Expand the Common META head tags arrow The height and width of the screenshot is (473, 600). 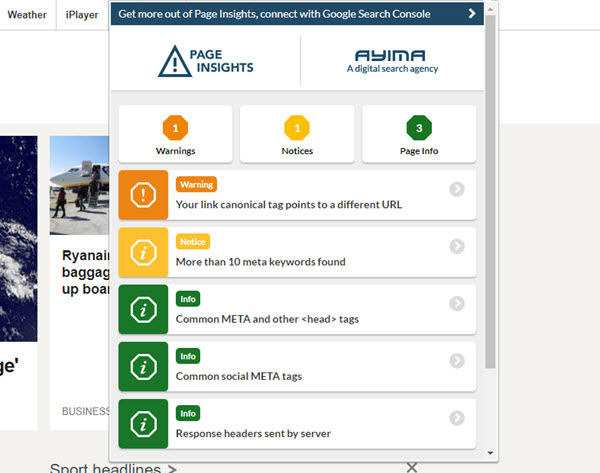(457, 303)
